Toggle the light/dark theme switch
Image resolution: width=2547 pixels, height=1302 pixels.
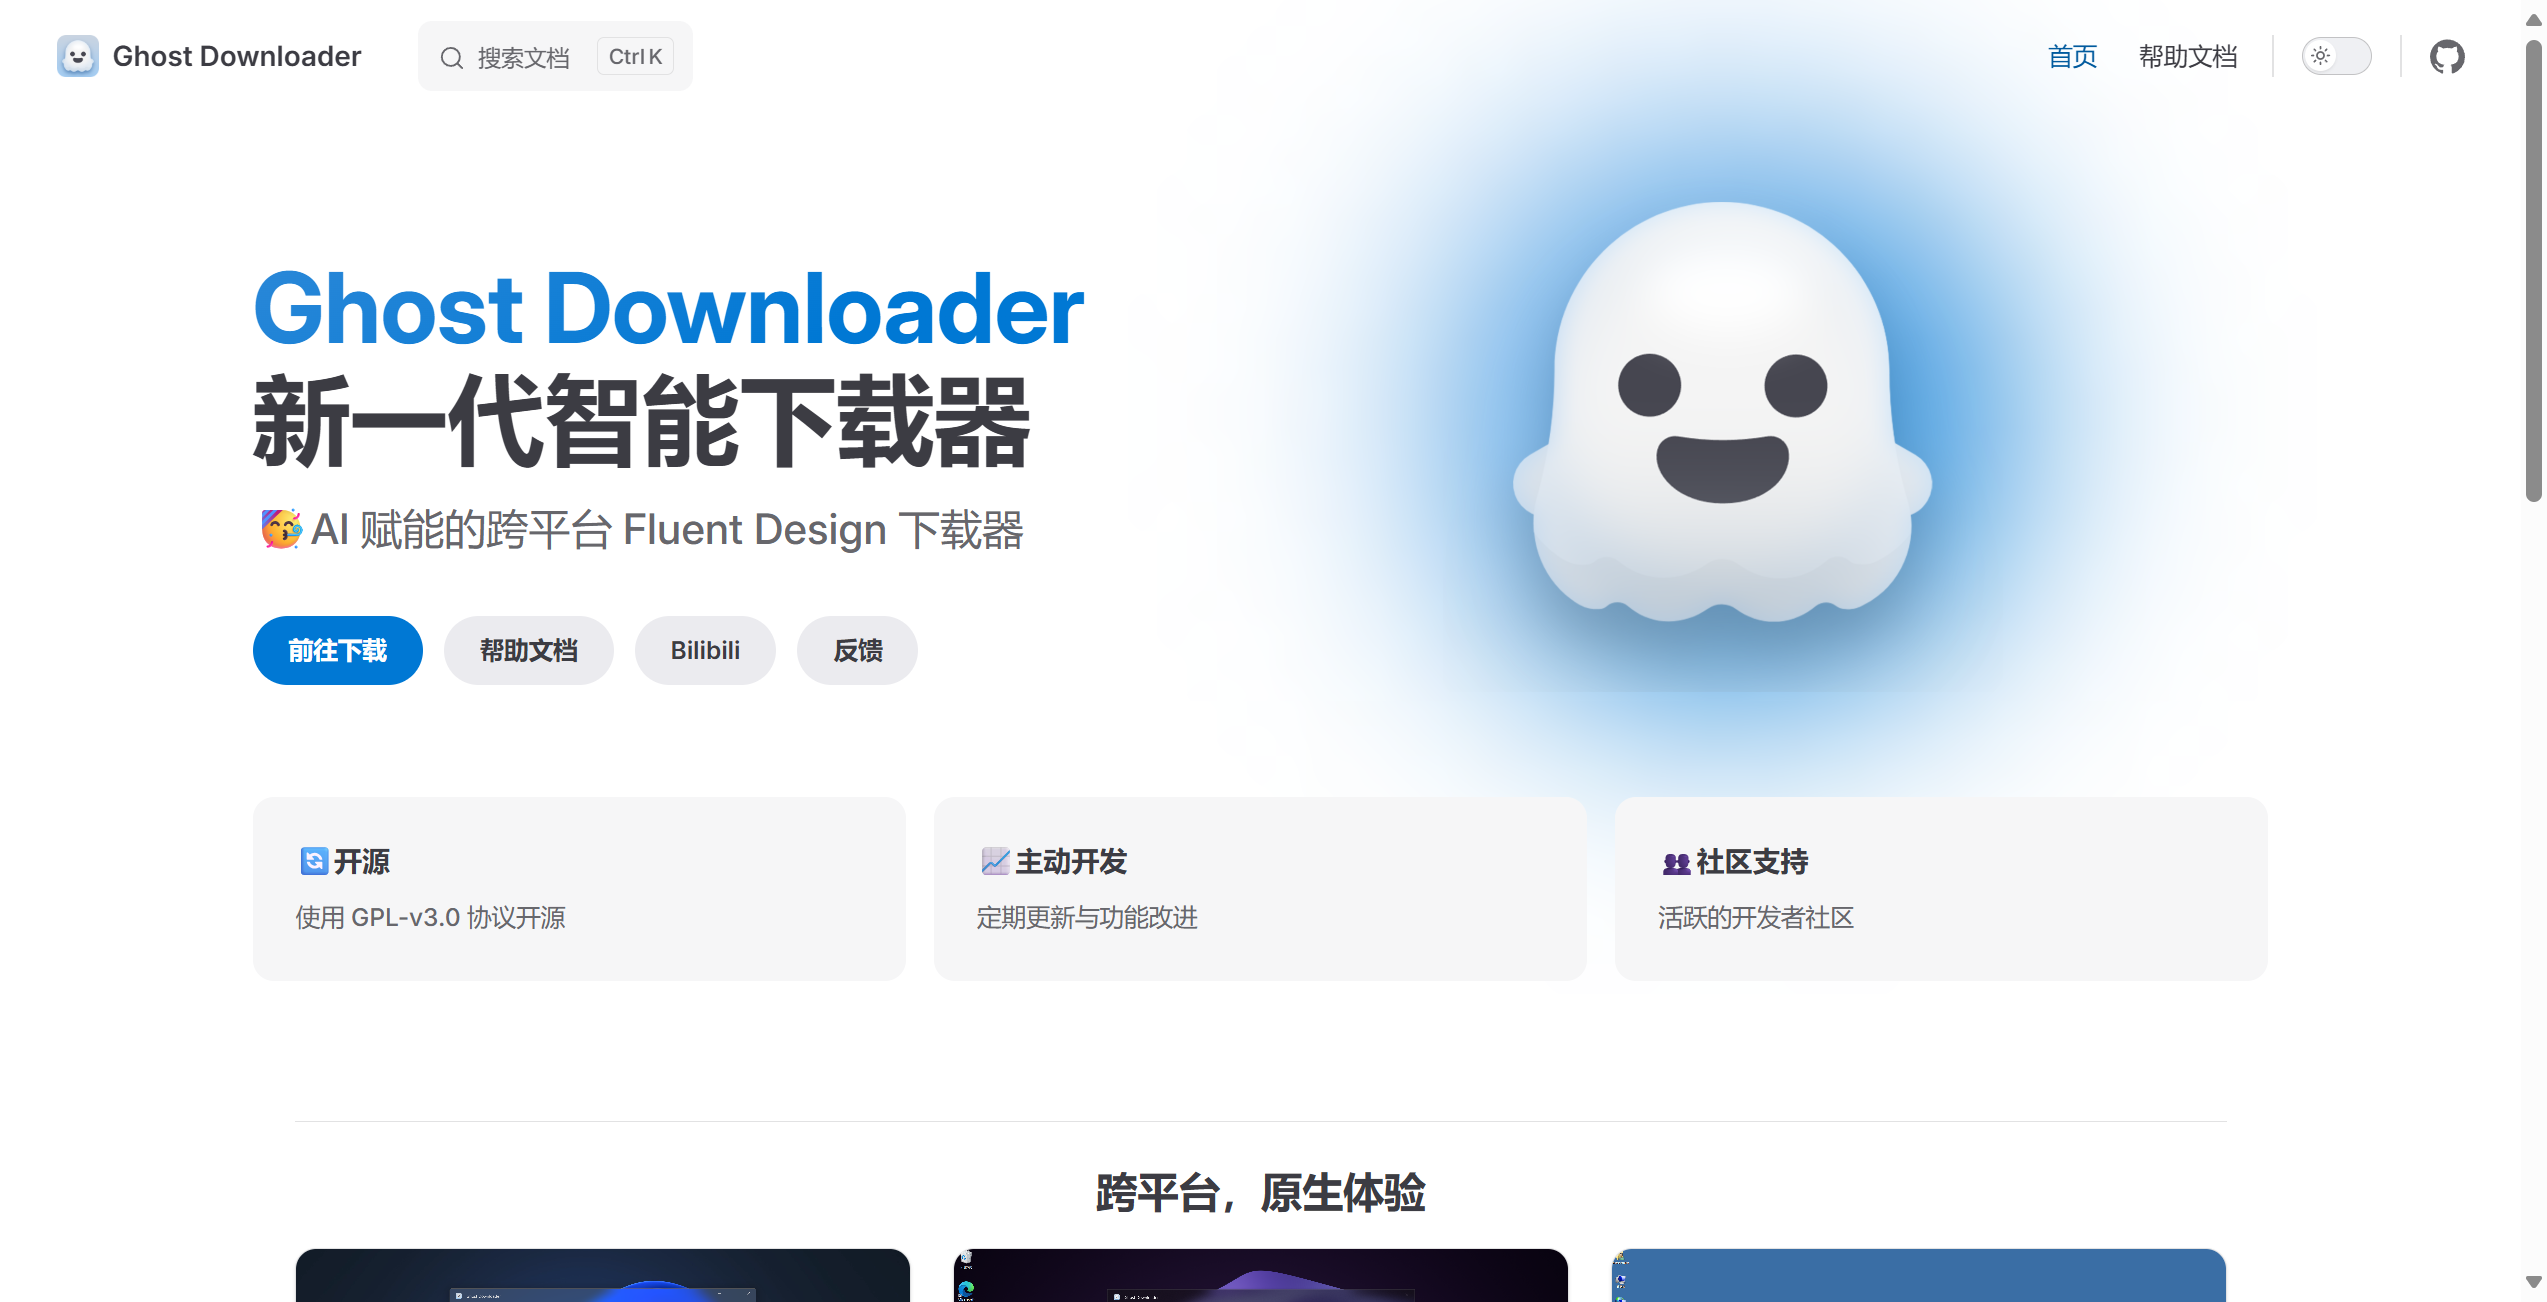[x=2336, y=56]
